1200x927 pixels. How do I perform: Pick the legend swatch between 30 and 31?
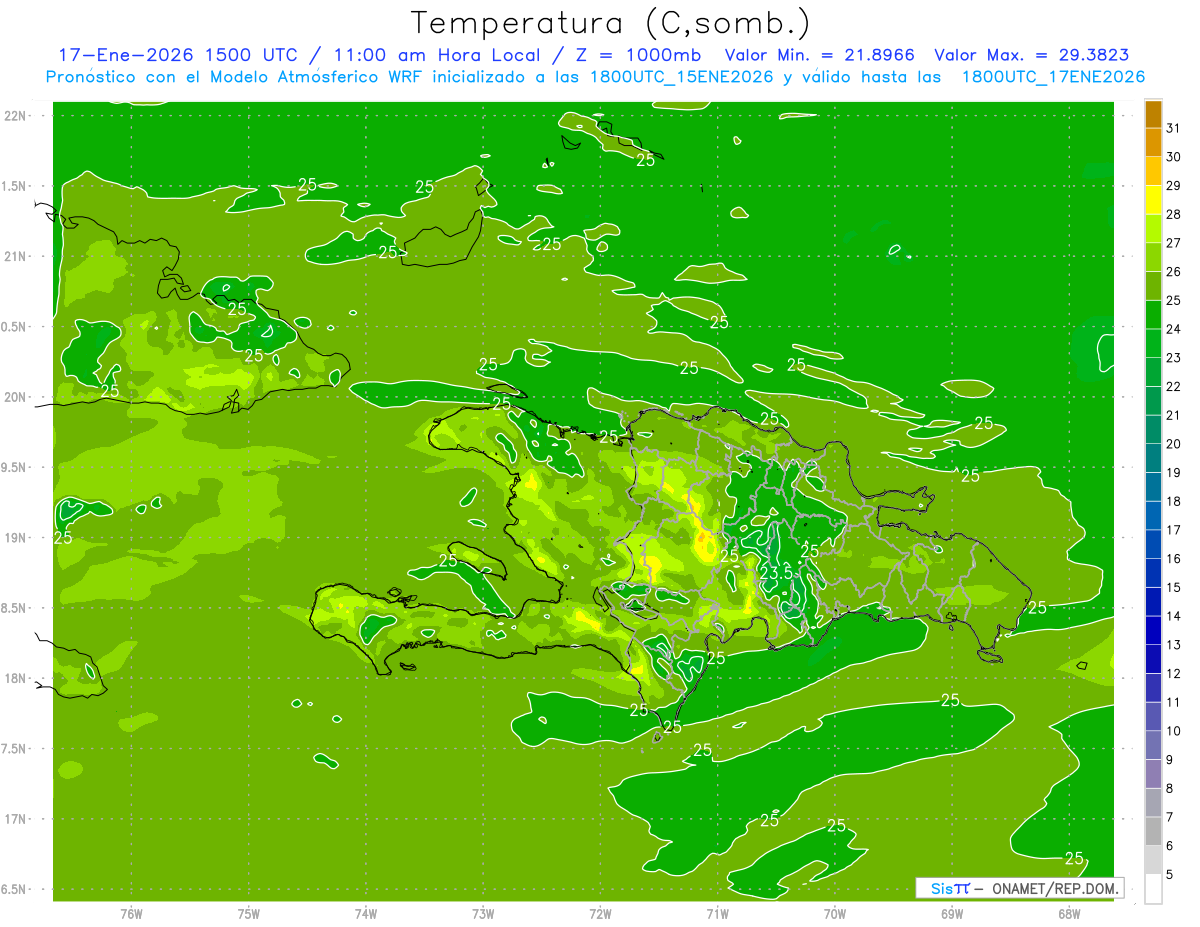coord(1153,143)
